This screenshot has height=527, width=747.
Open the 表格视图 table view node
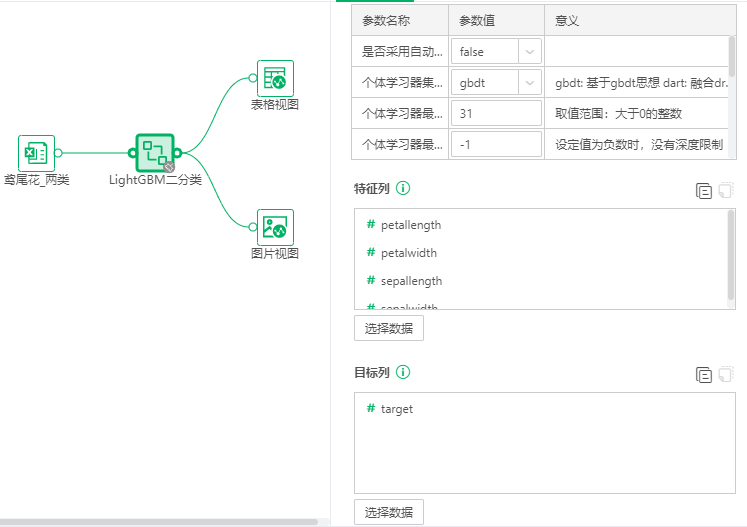pos(275,78)
